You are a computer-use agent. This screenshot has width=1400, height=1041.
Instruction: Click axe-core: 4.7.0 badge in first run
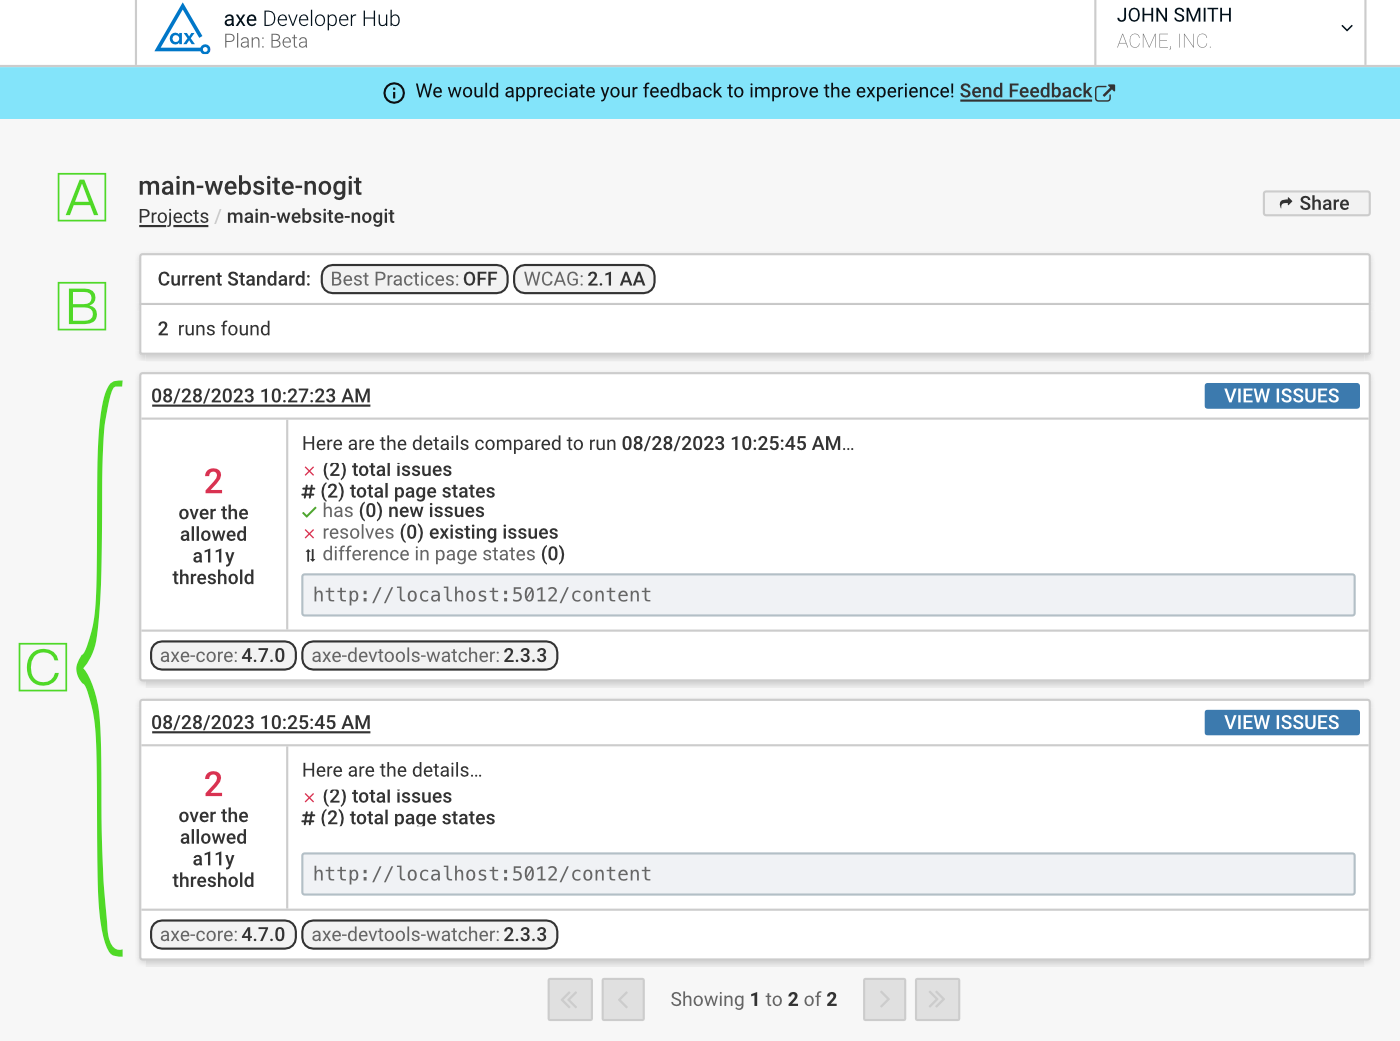point(223,656)
